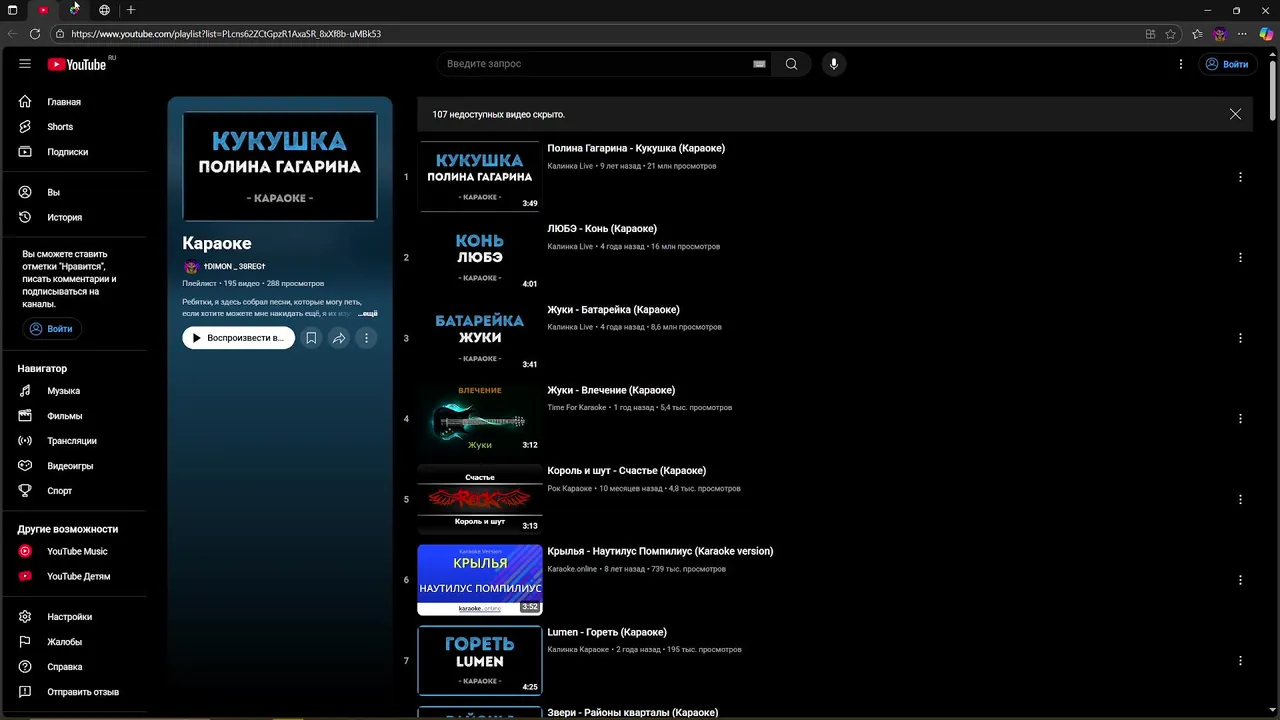Click the sidebar Войти button

click(x=51, y=329)
